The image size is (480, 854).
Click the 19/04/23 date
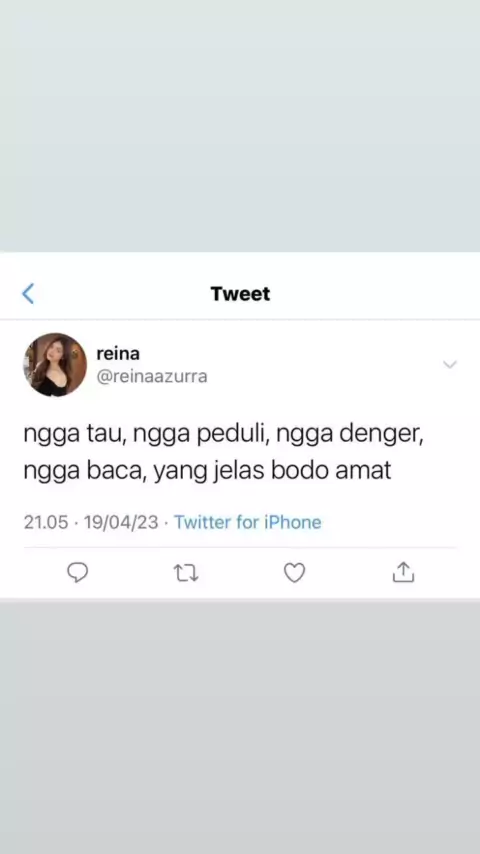(x=121, y=522)
